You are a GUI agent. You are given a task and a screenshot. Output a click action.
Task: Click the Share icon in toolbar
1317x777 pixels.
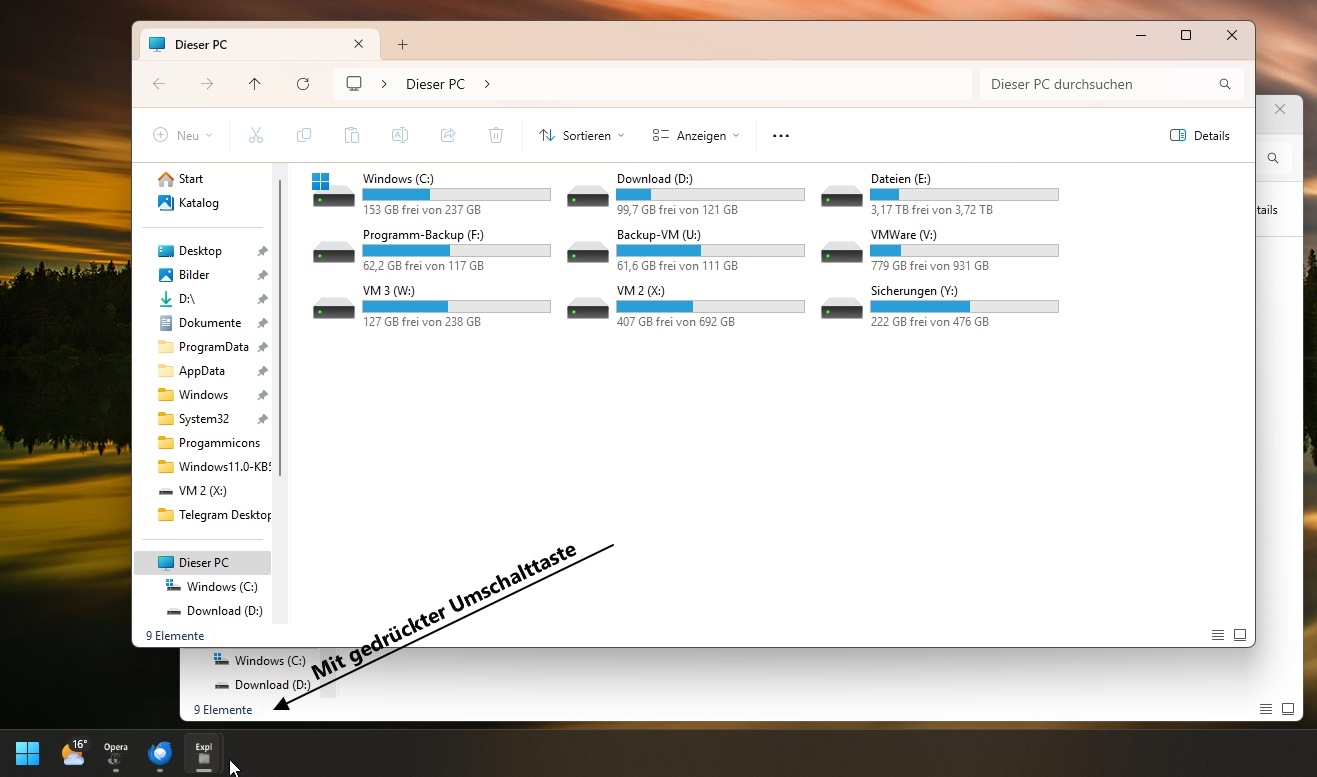[448, 135]
